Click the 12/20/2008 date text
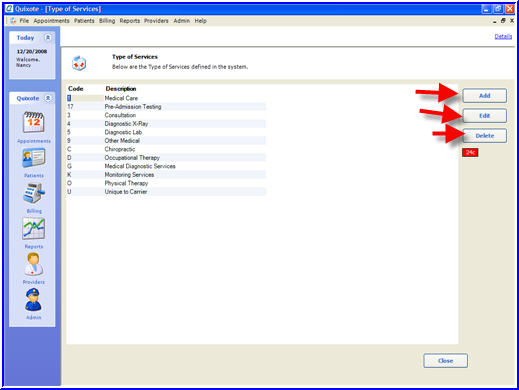This screenshot has height=390, width=519. pyautogui.click(x=32, y=51)
